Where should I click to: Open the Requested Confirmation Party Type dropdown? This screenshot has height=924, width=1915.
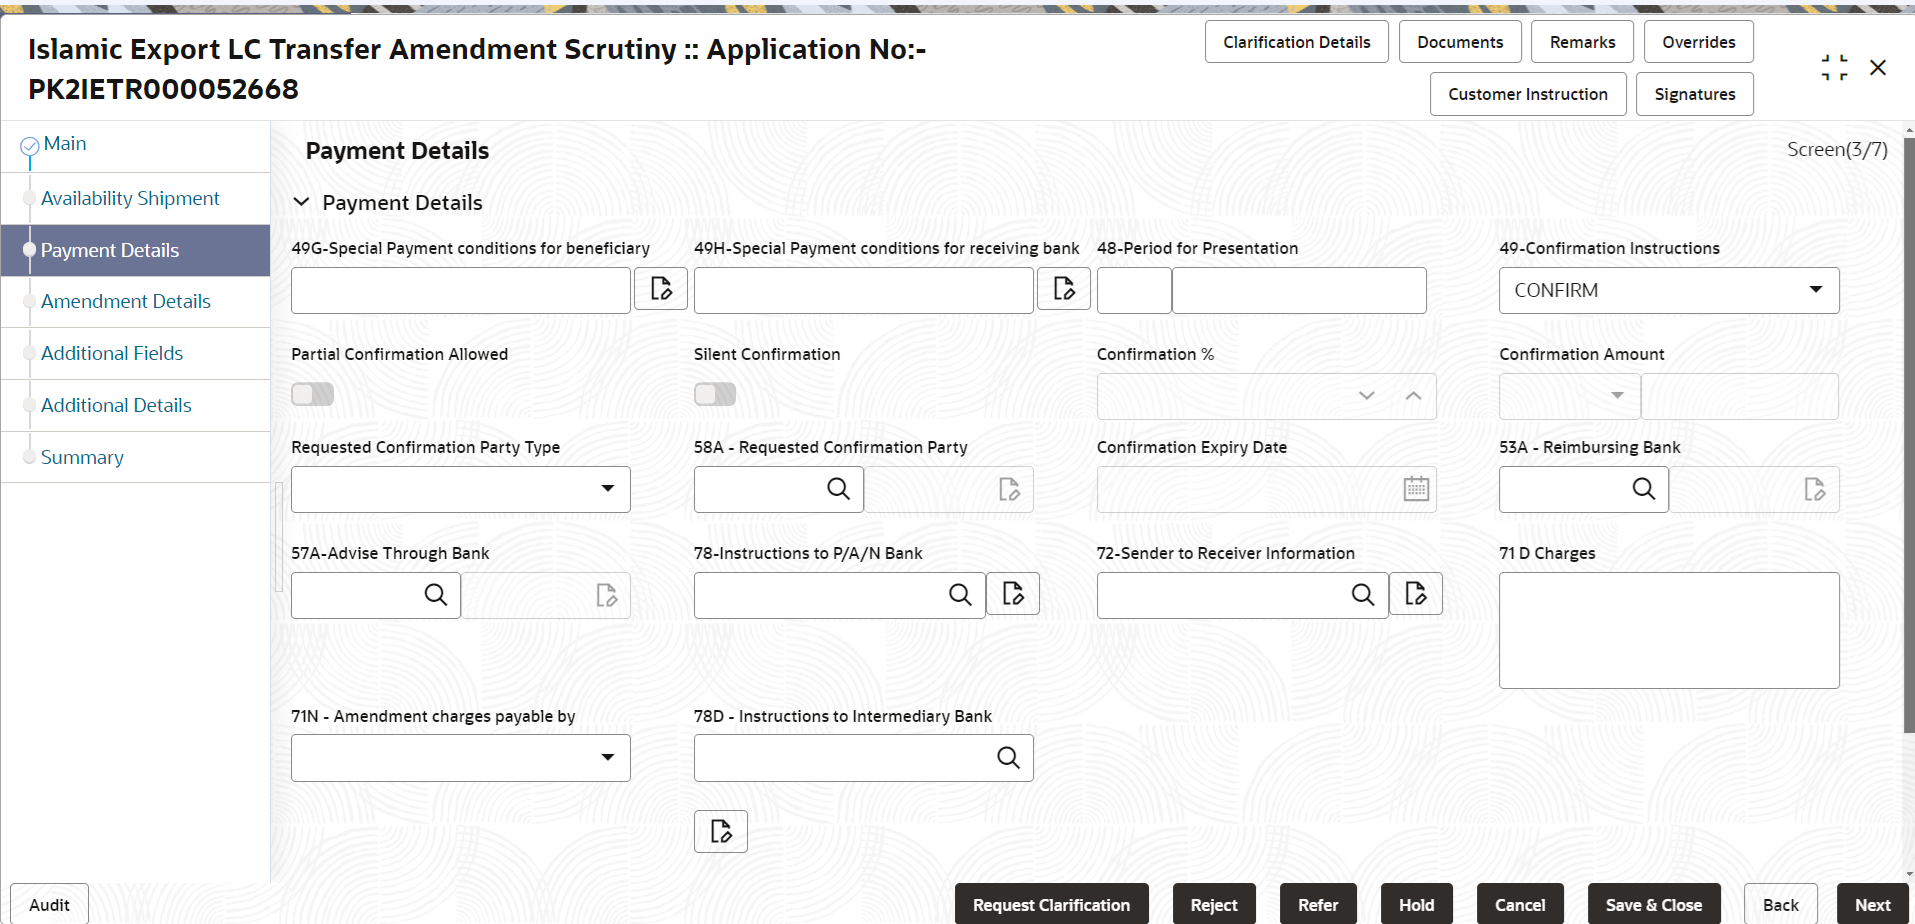point(608,489)
